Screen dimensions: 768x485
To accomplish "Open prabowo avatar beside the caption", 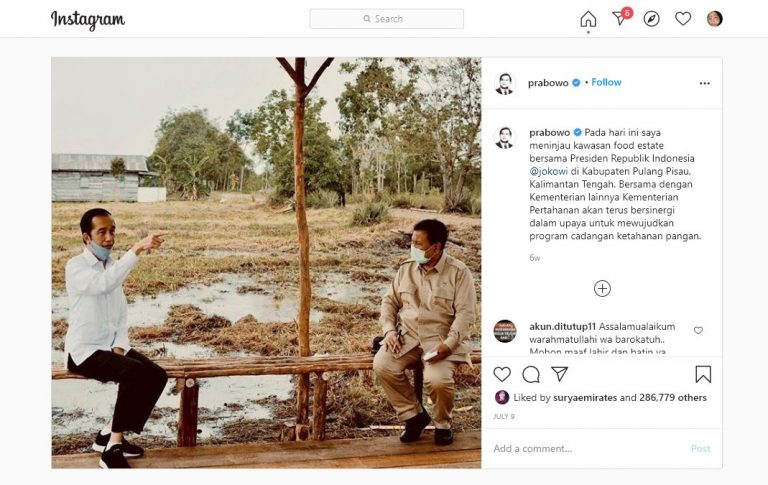I will [504, 137].
